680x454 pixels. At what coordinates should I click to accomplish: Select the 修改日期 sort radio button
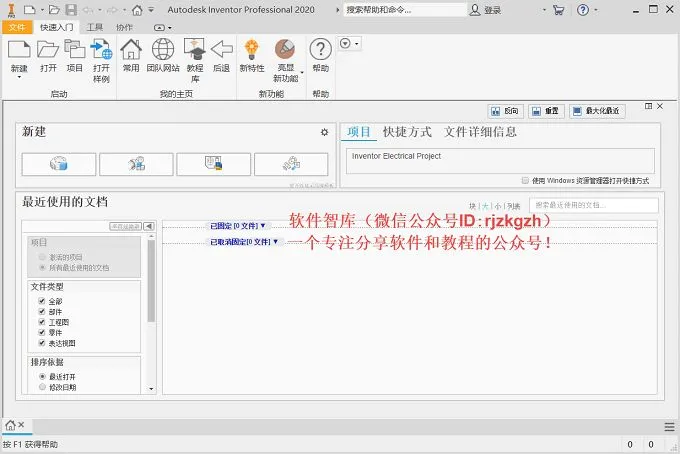[x=42, y=387]
